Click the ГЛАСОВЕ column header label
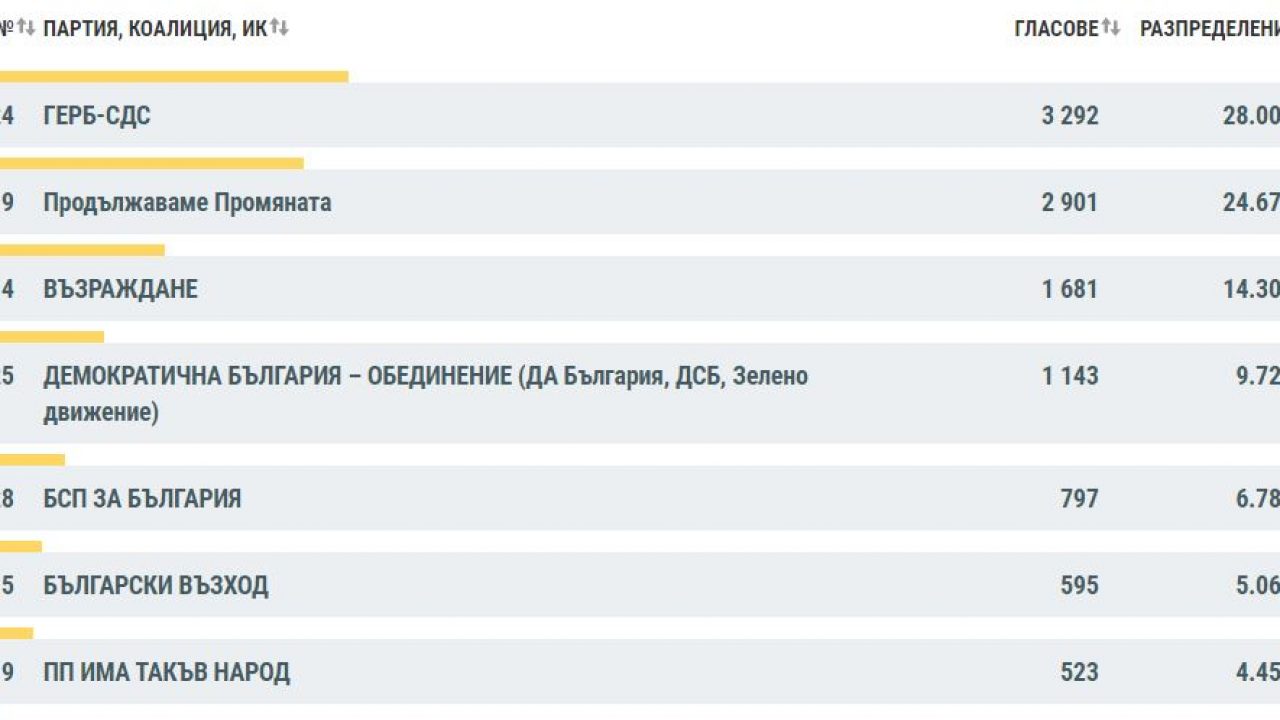The image size is (1280, 720). click(1056, 29)
